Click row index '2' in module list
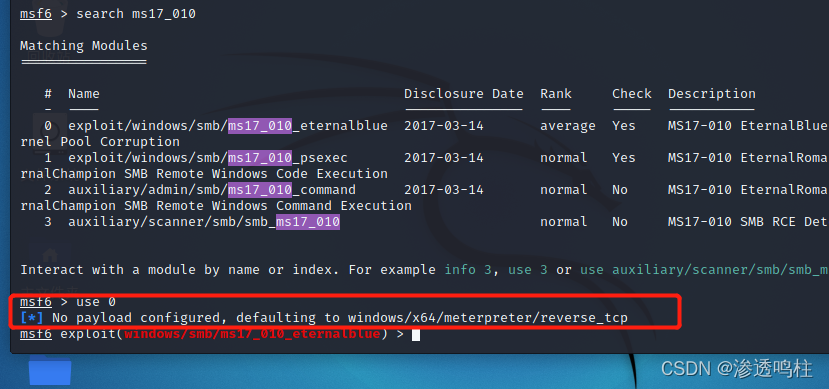Viewport: 829px width, 389px height. tap(48, 190)
